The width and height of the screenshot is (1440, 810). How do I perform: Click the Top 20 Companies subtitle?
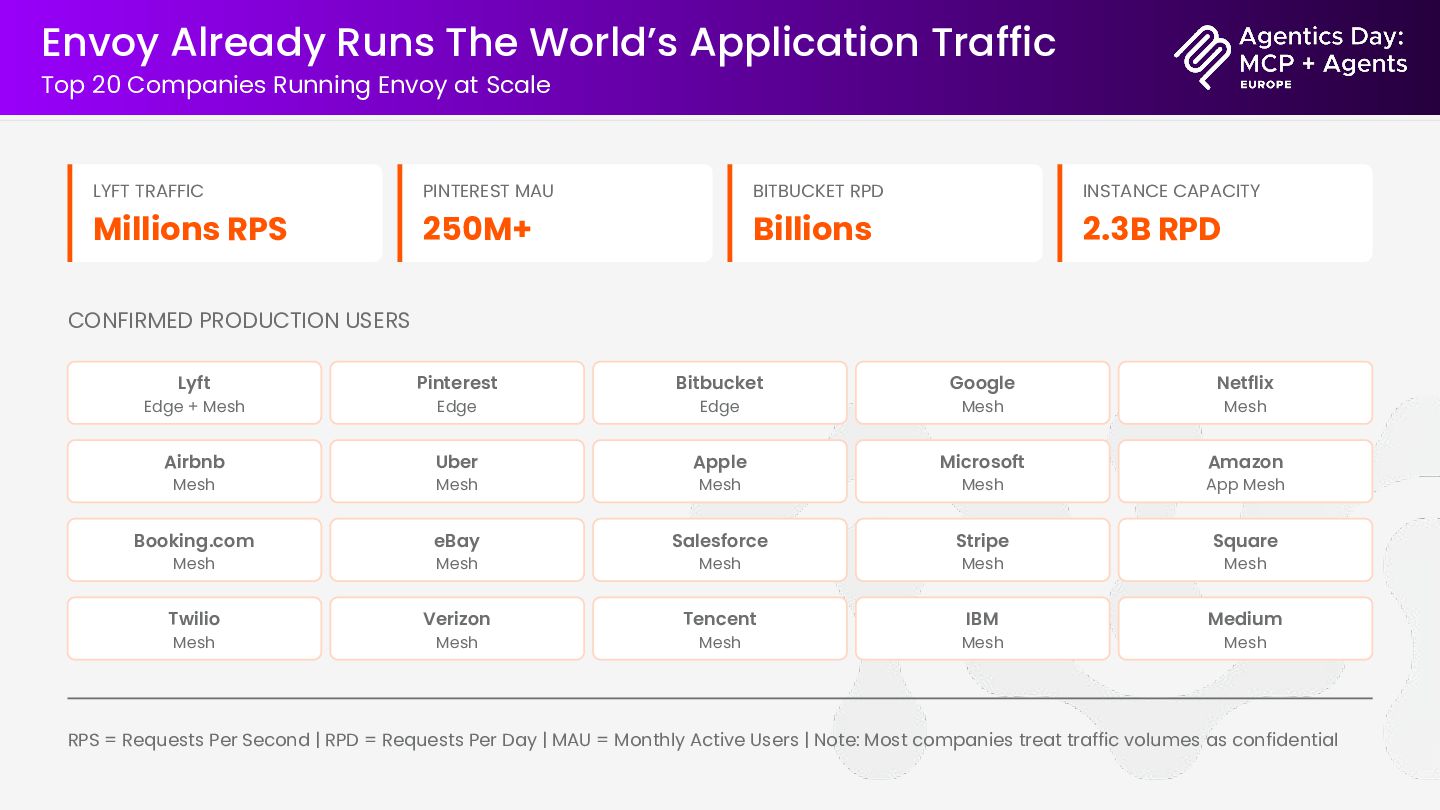(296, 85)
